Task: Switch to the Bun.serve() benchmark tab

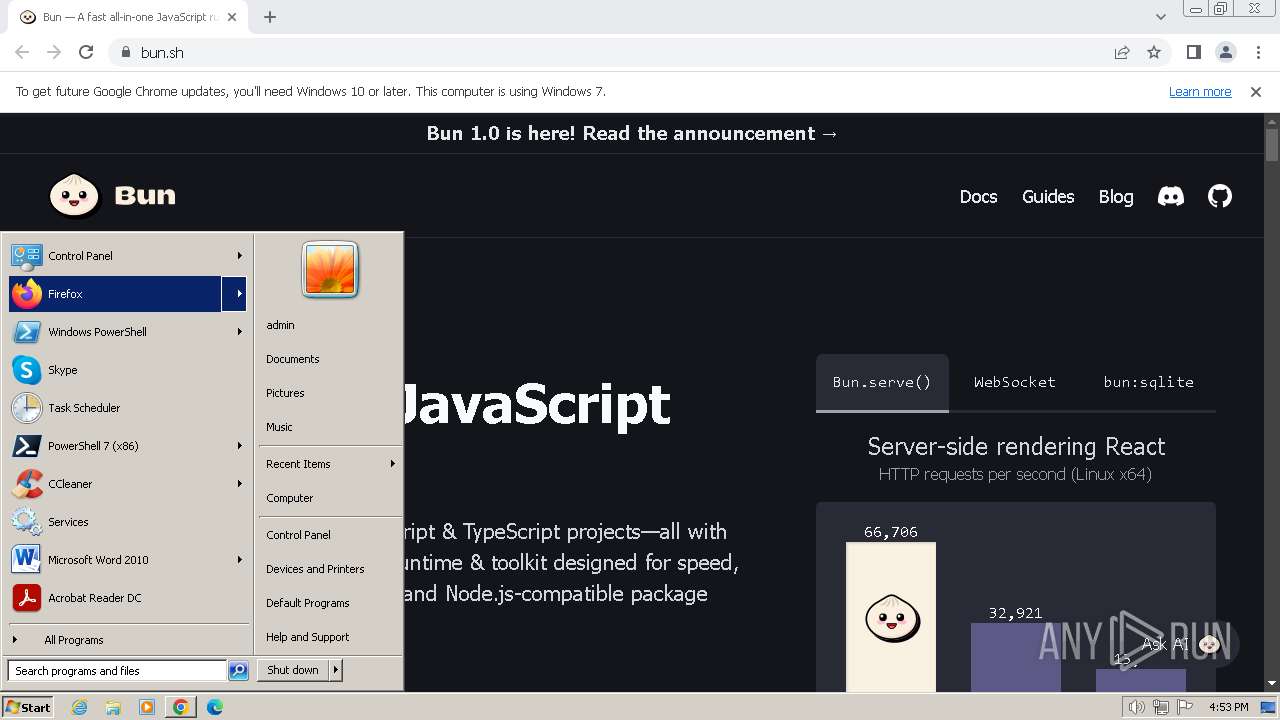Action: [x=882, y=382]
